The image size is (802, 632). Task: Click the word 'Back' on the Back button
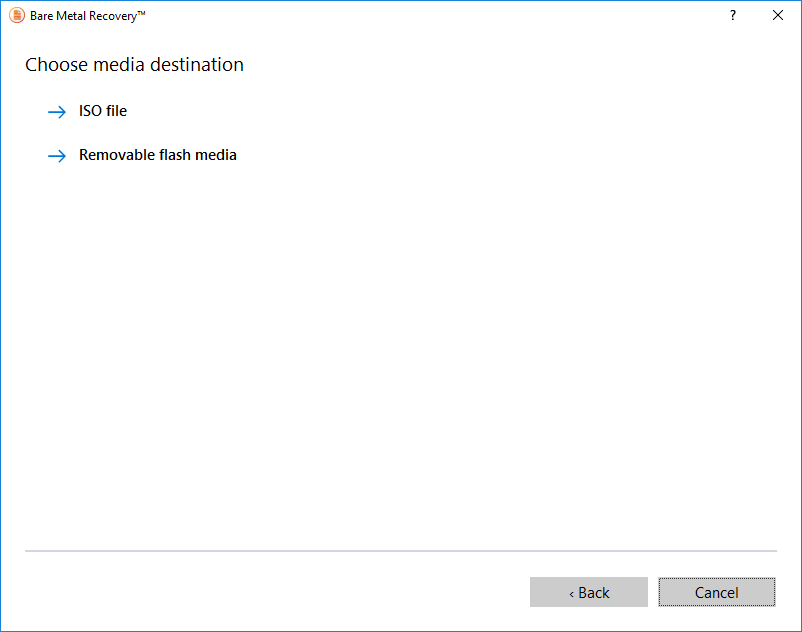point(594,593)
